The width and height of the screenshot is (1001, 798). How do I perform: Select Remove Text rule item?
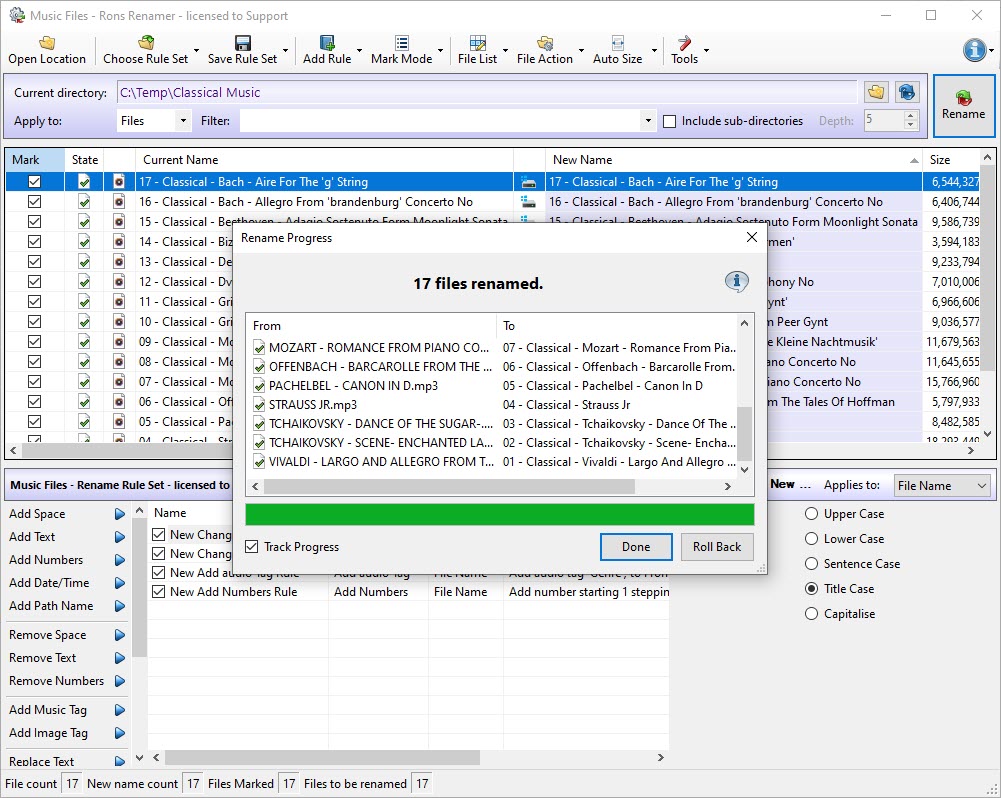point(43,658)
